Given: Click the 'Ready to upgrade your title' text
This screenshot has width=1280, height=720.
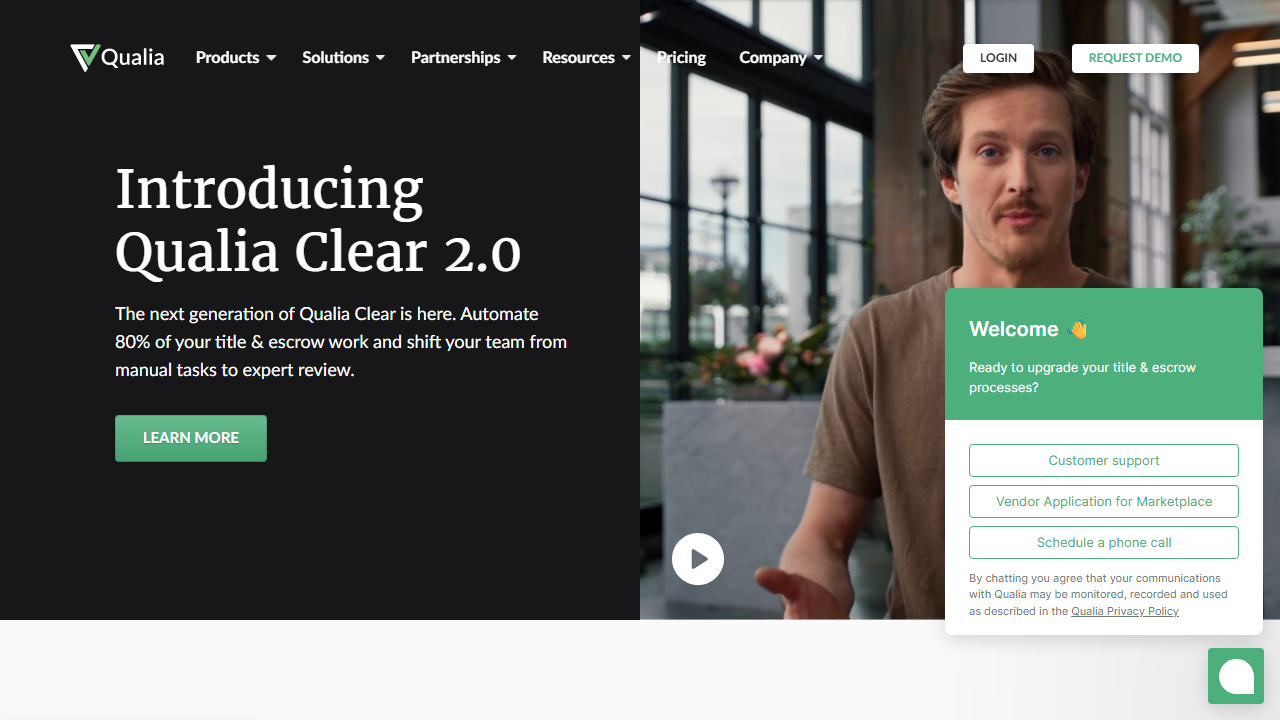Looking at the screenshot, I should [x=1082, y=377].
